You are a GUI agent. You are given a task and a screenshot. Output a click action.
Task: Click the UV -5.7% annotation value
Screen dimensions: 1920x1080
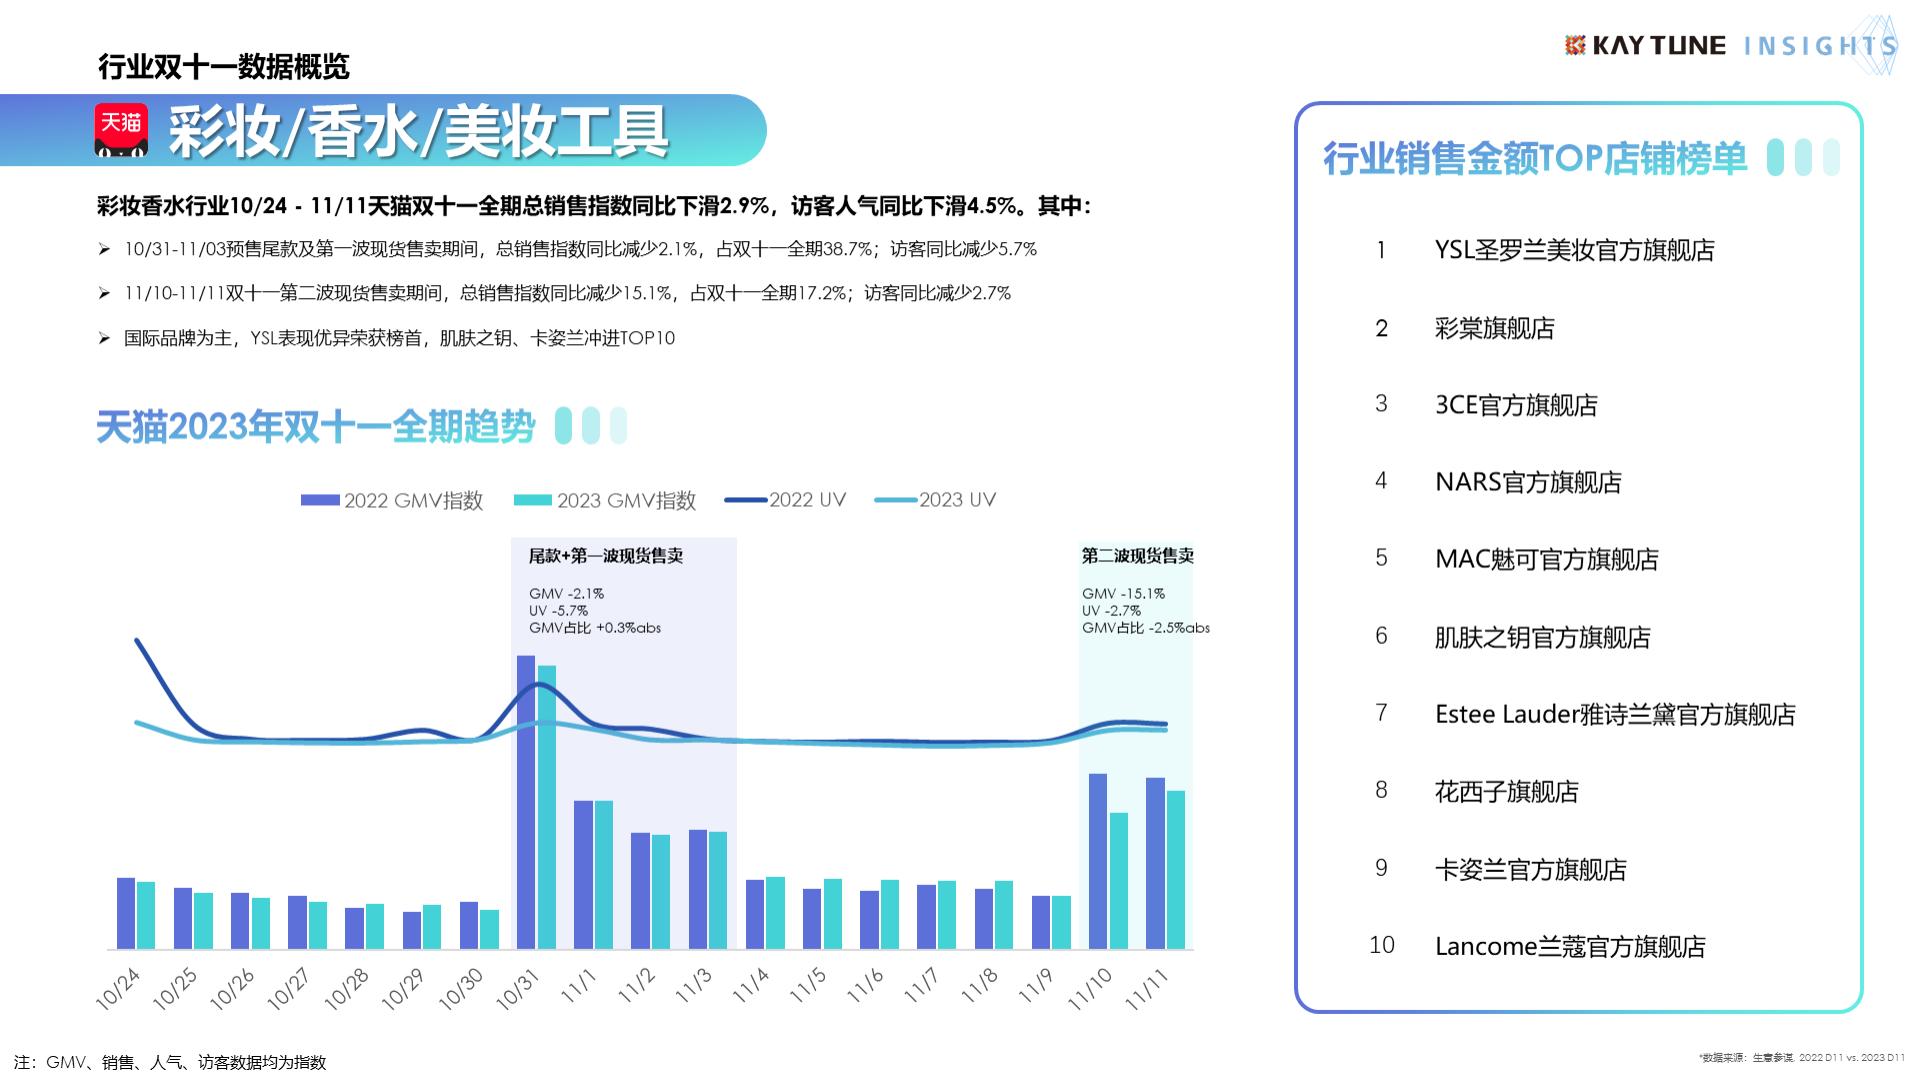click(559, 611)
